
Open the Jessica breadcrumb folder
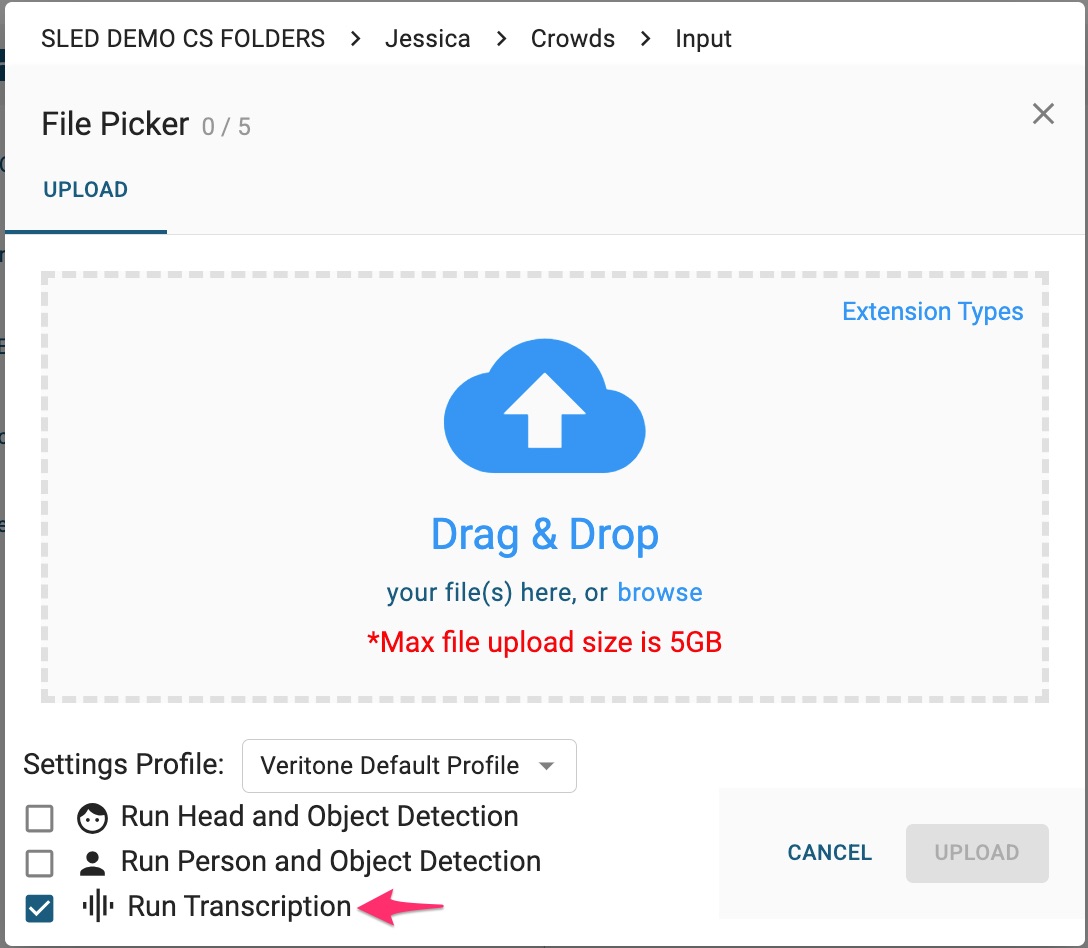coord(427,39)
